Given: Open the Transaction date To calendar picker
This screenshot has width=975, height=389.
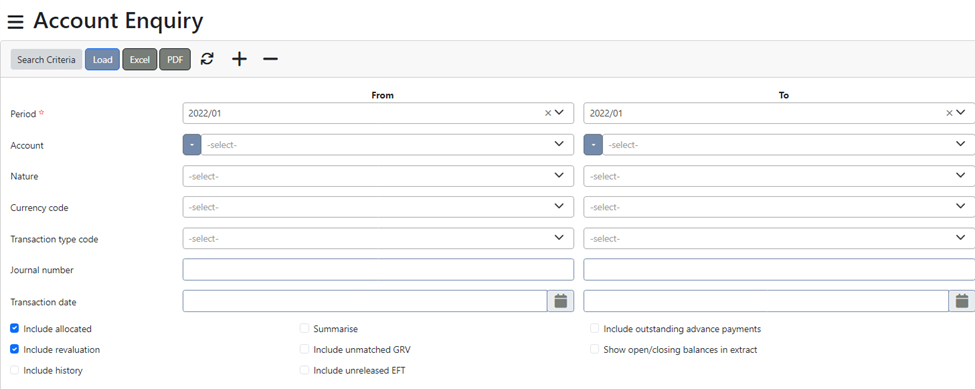Looking at the screenshot, I should pos(962,301).
